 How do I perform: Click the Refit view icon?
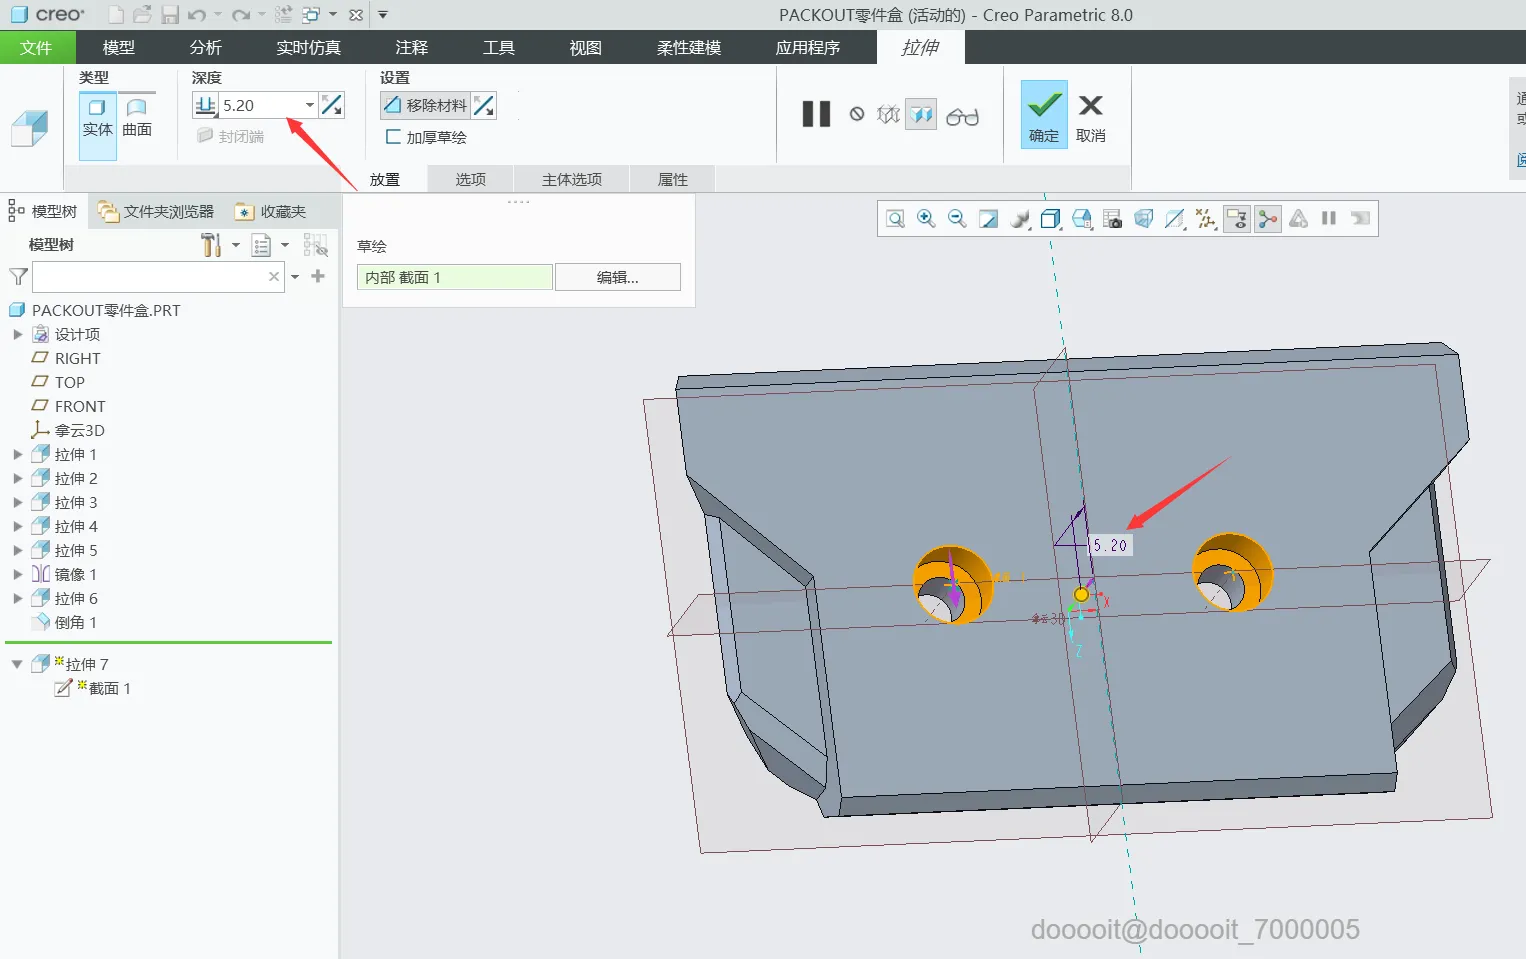click(895, 219)
